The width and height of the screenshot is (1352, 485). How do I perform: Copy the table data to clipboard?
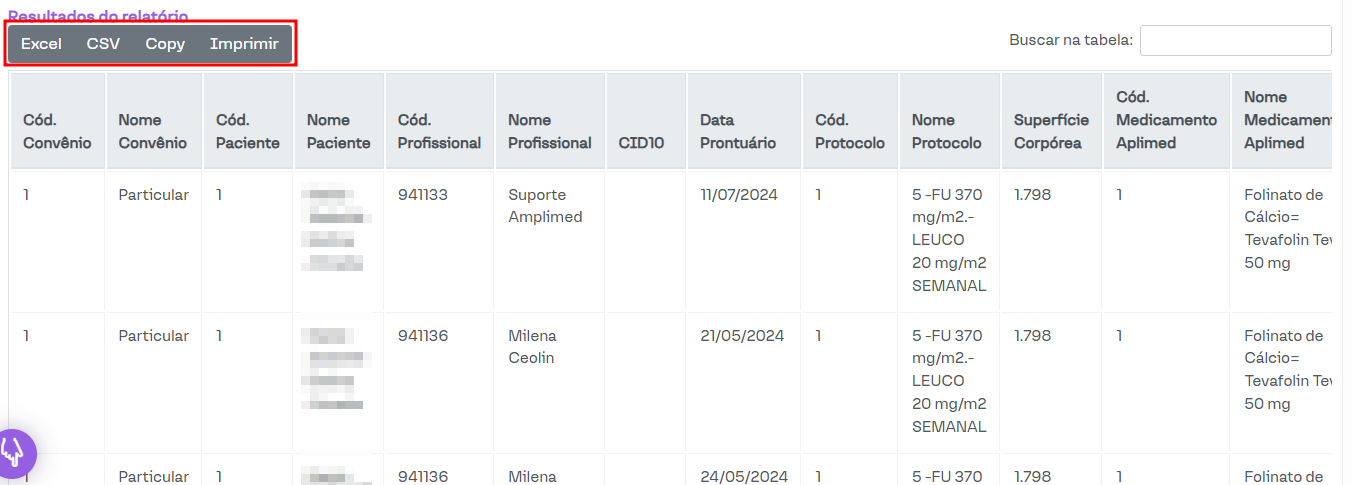tap(165, 44)
